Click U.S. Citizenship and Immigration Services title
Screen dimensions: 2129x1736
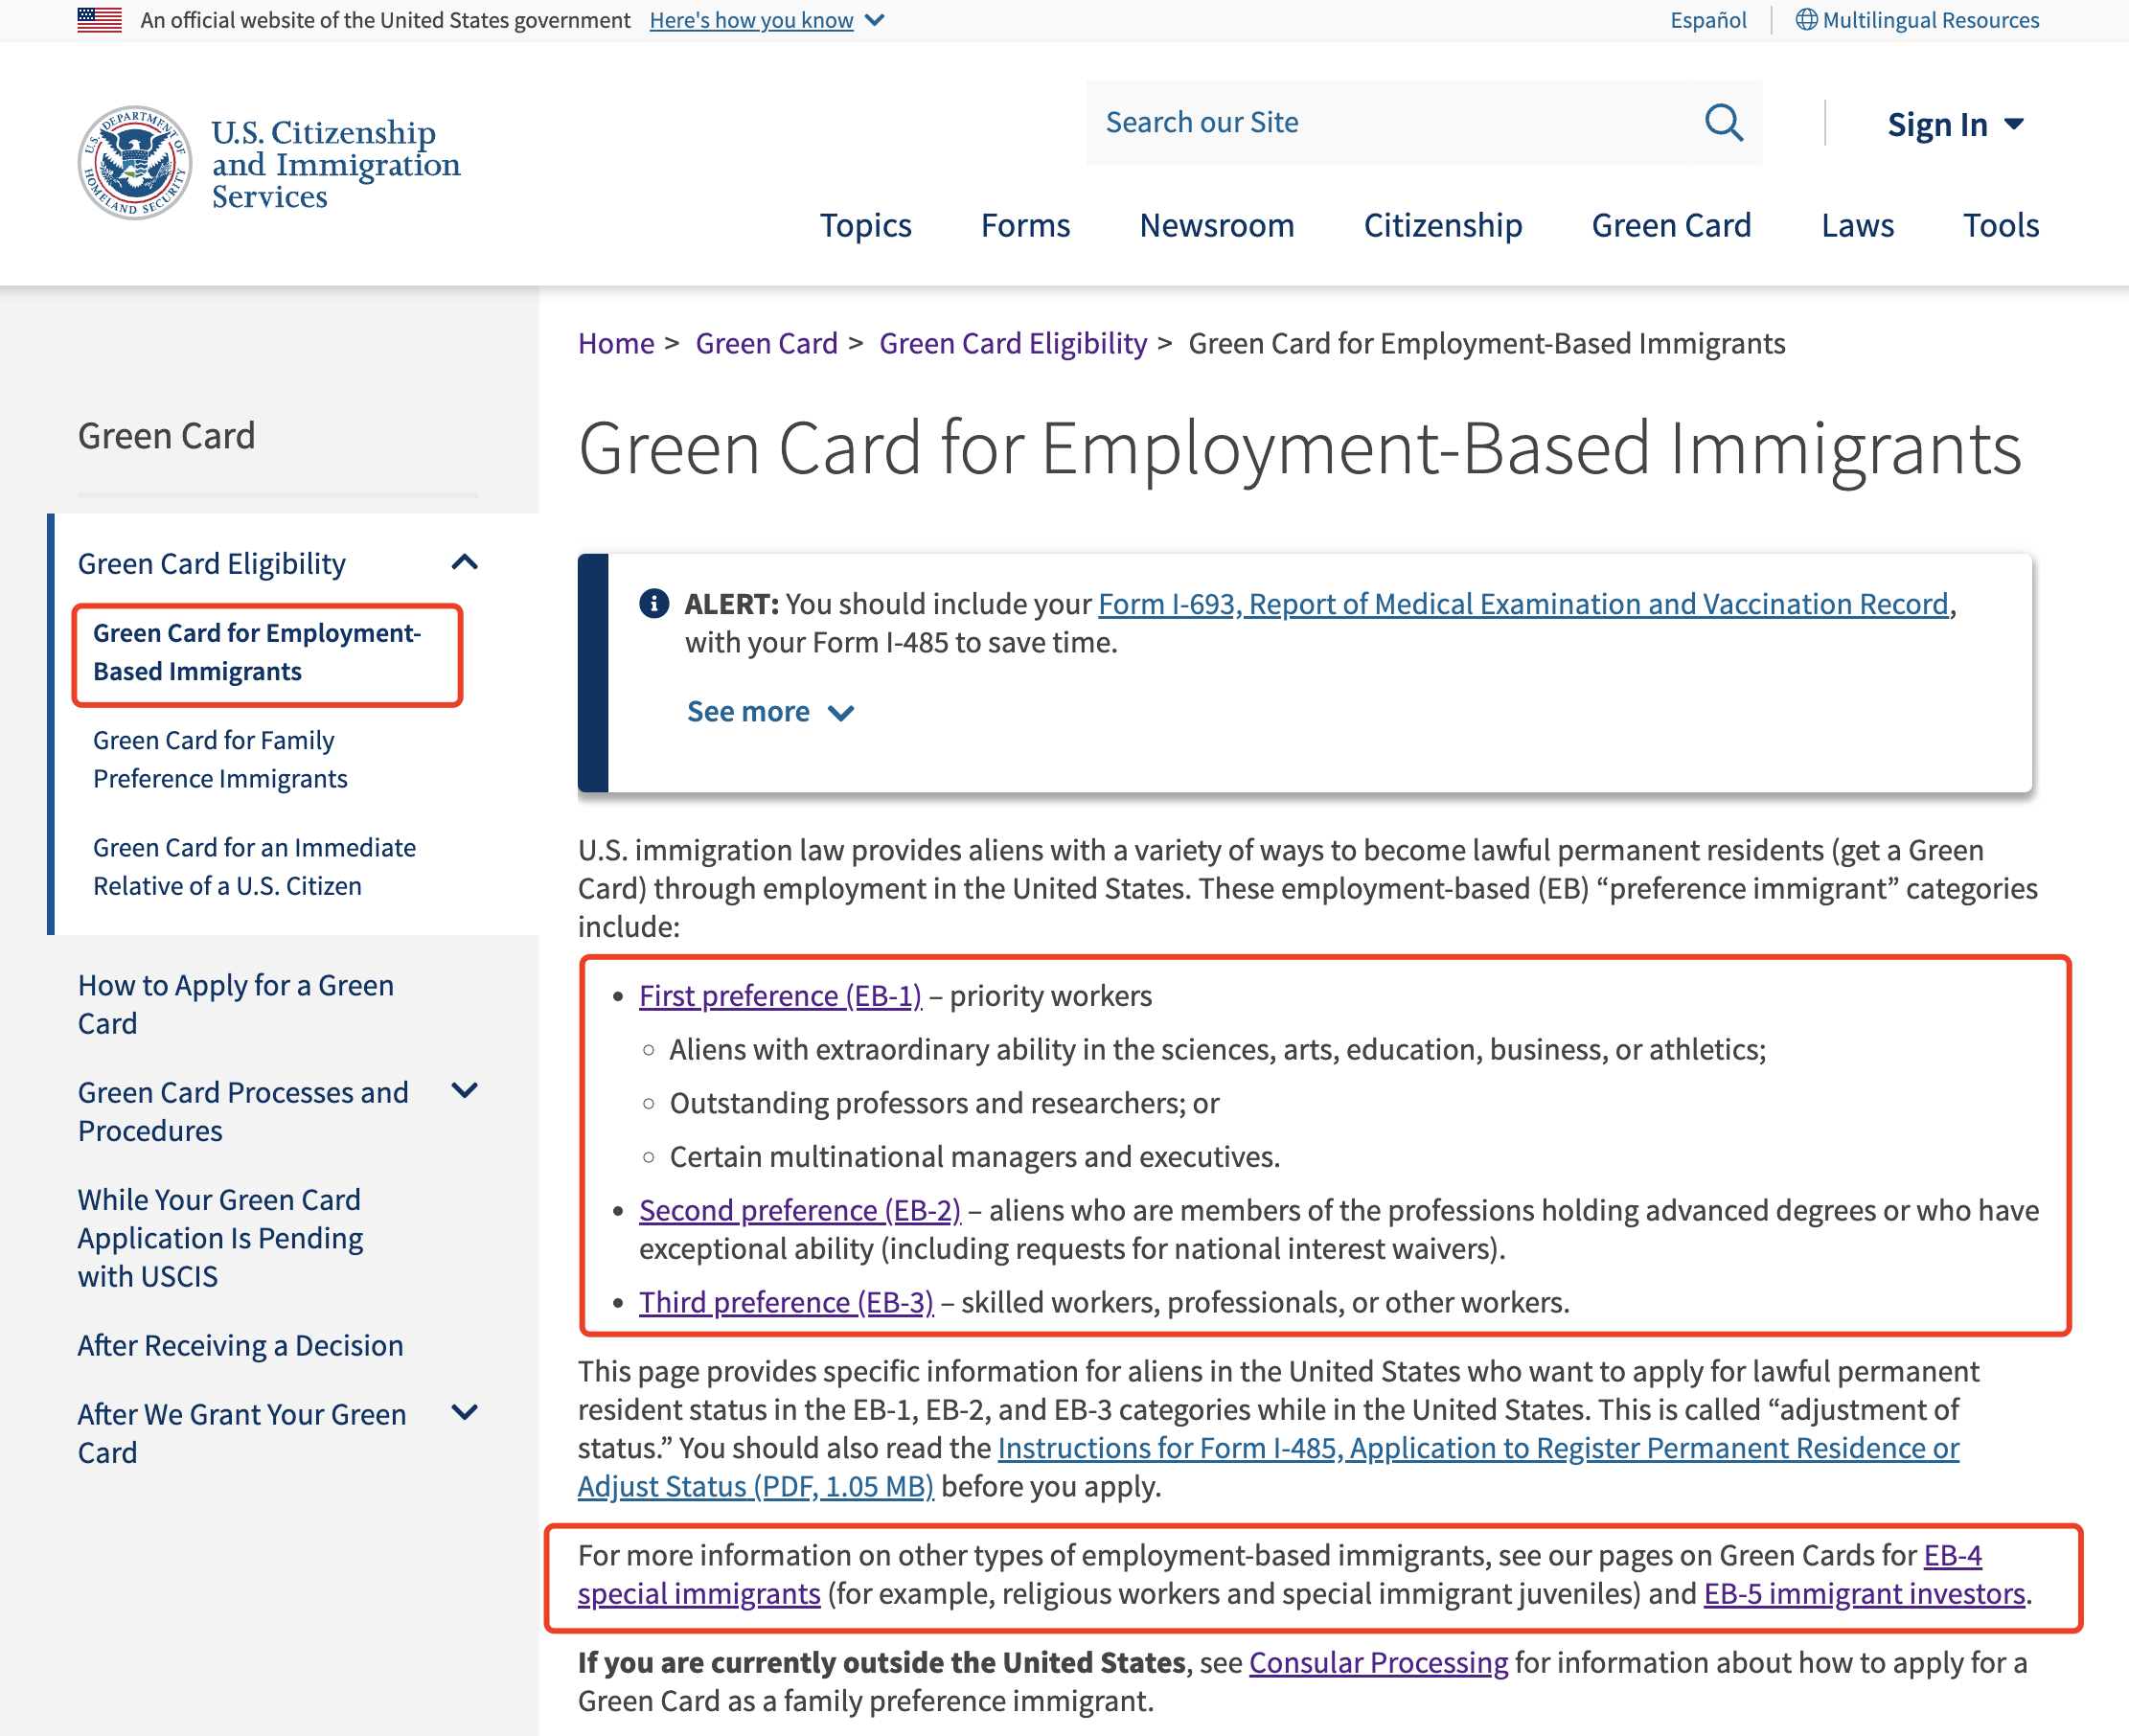(335, 163)
